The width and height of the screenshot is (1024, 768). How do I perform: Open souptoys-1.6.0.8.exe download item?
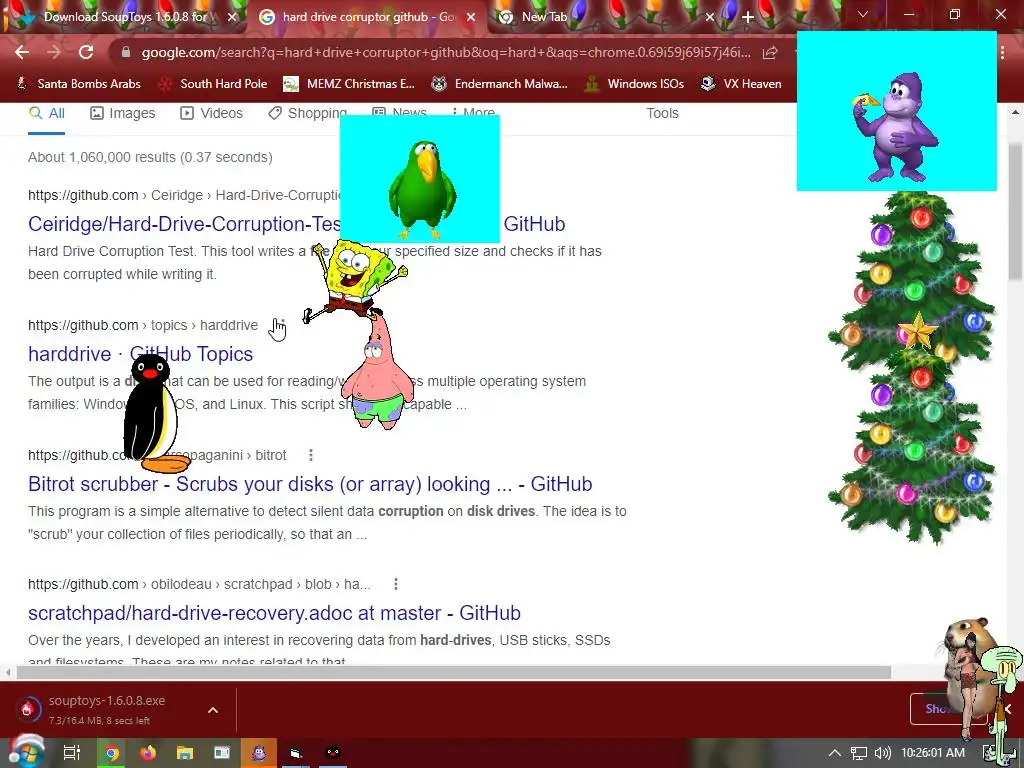click(108, 709)
